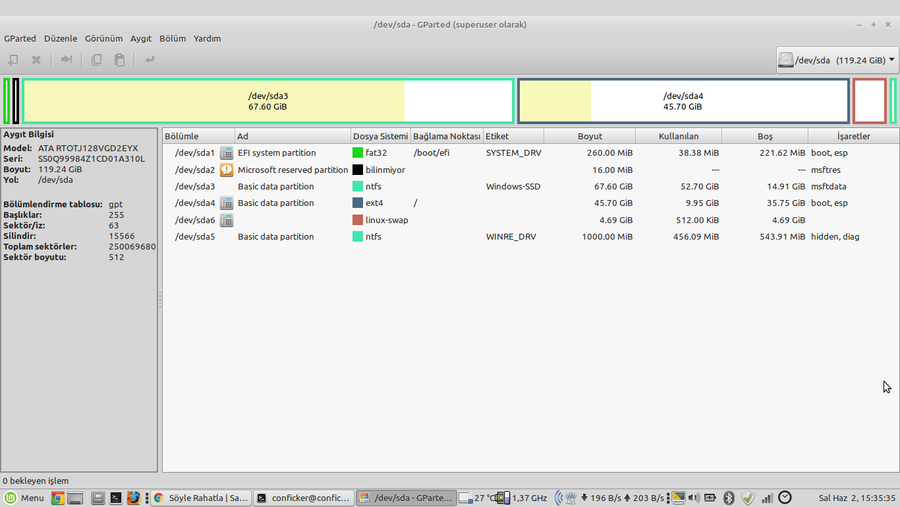
Task: Open the file manager launcher in the taskbar
Action: (98, 498)
